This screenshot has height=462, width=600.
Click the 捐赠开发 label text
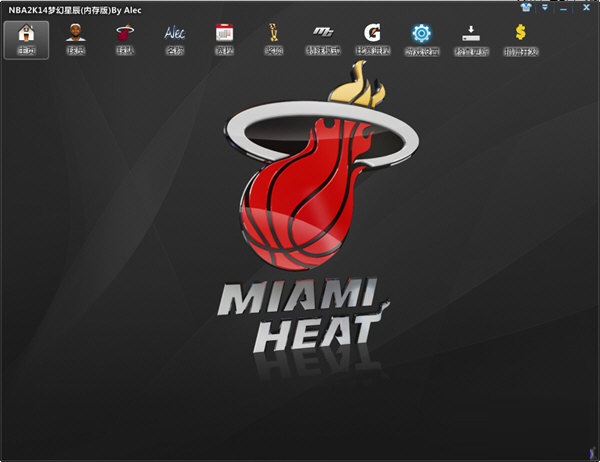[x=520, y=51]
